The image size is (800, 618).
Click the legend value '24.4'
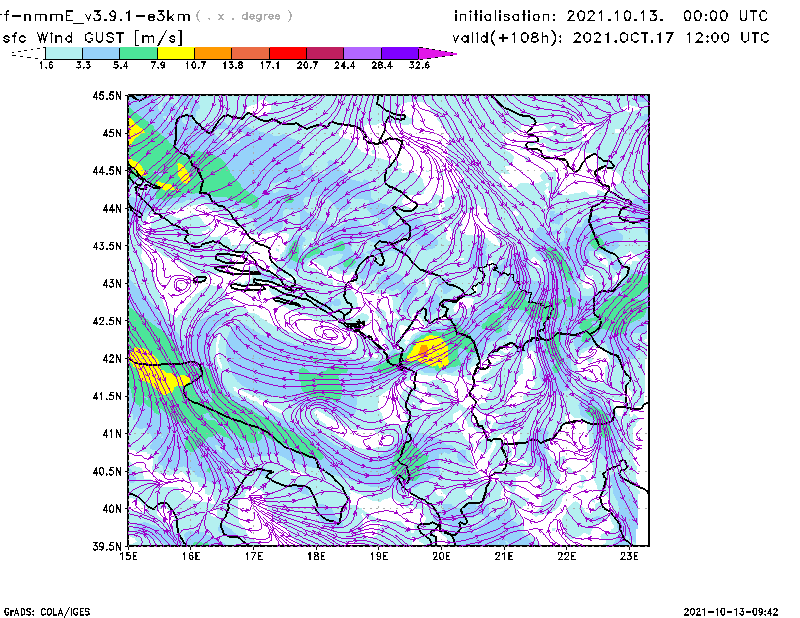click(x=344, y=65)
